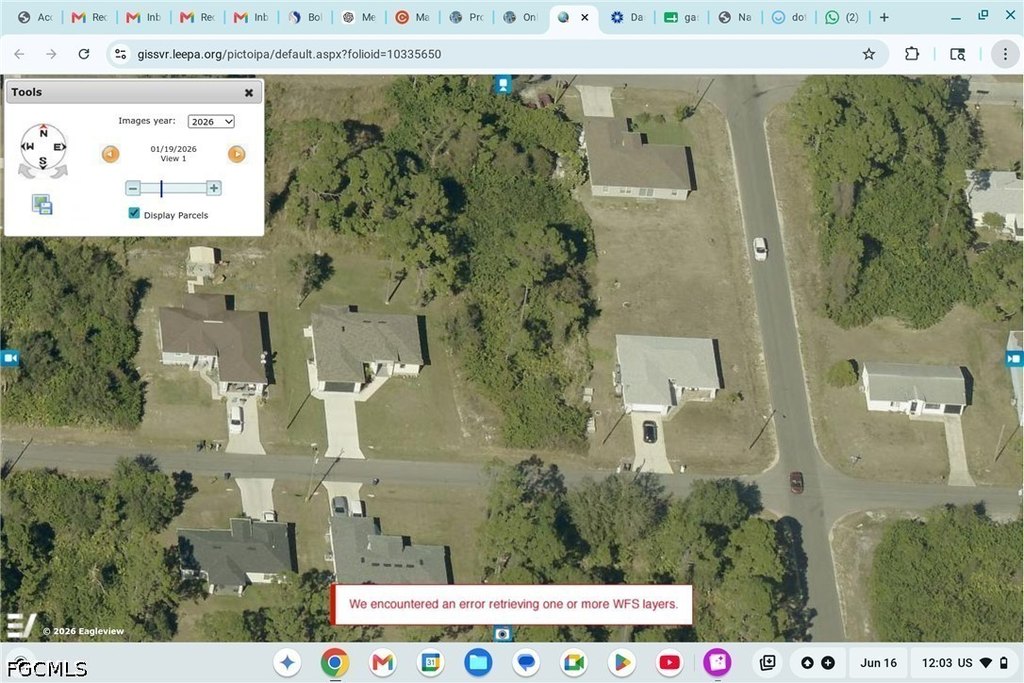Reload the page
The image size is (1024, 683).
pyautogui.click(x=84, y=54)
